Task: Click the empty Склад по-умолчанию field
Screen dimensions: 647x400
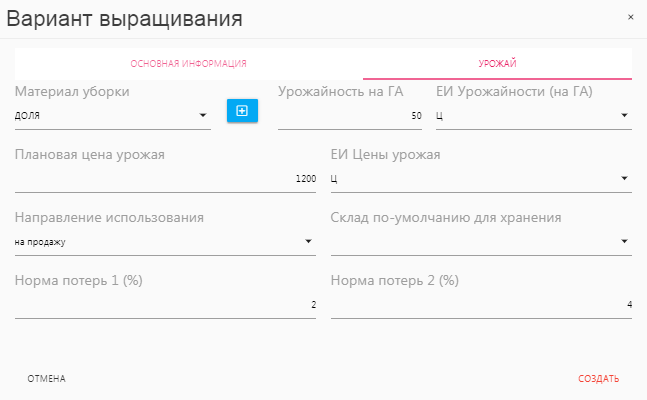Action: coord(470,241)
